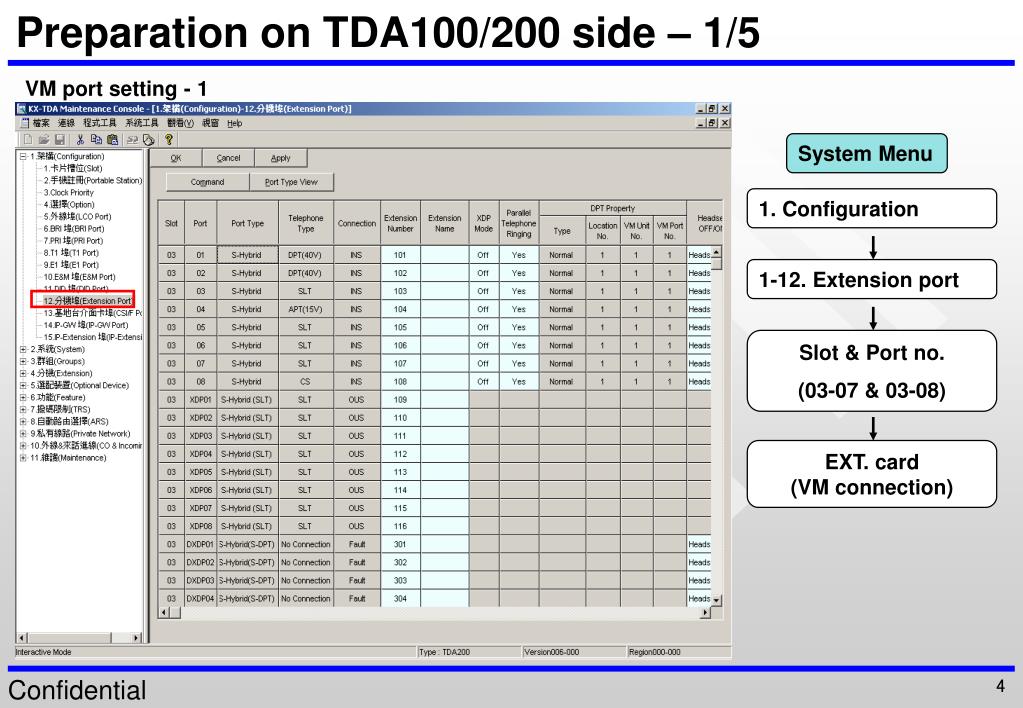Click the No Connection cell for DXDP01
The height and width of the screenshot is (708, 1023).
pos(305,544)
